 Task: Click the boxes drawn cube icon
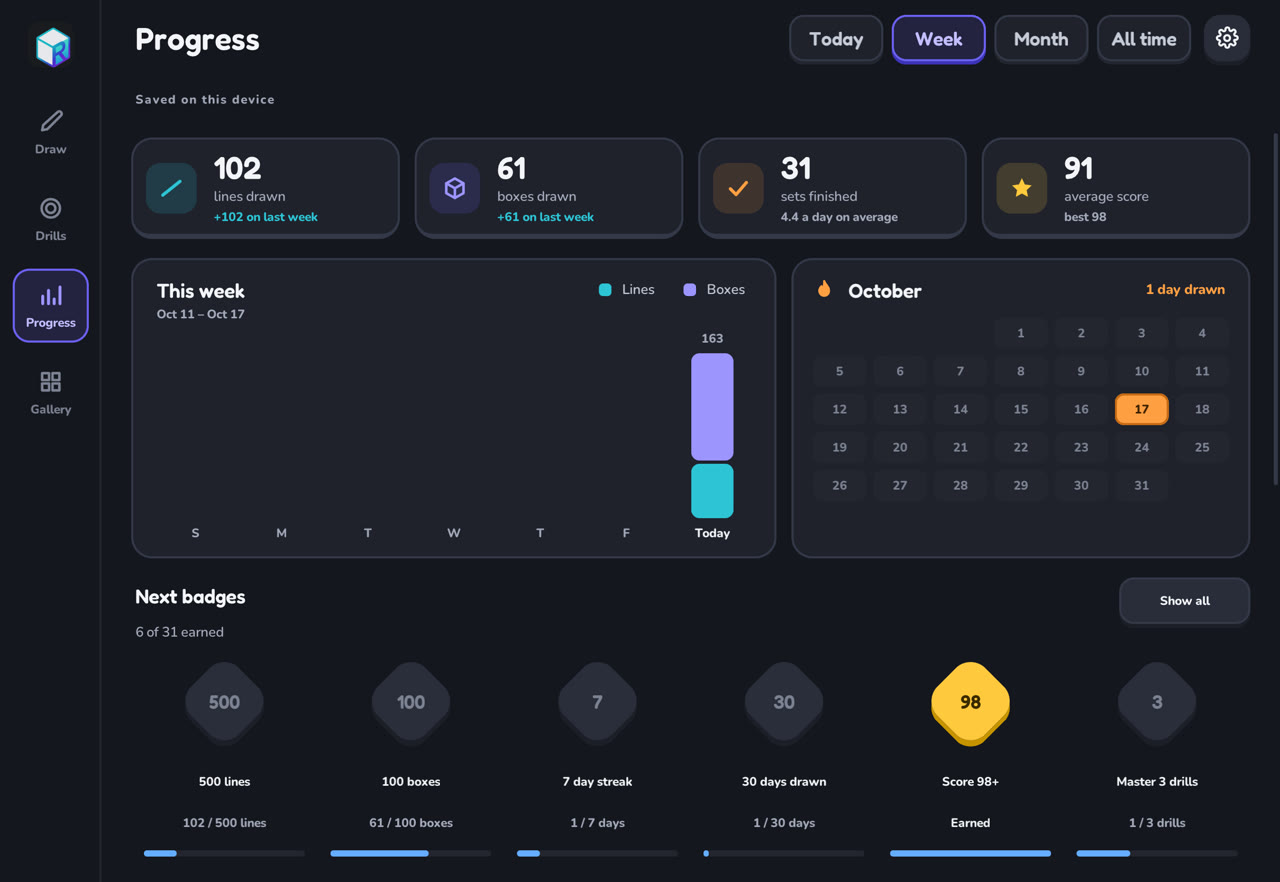click(x=455, y=188)
